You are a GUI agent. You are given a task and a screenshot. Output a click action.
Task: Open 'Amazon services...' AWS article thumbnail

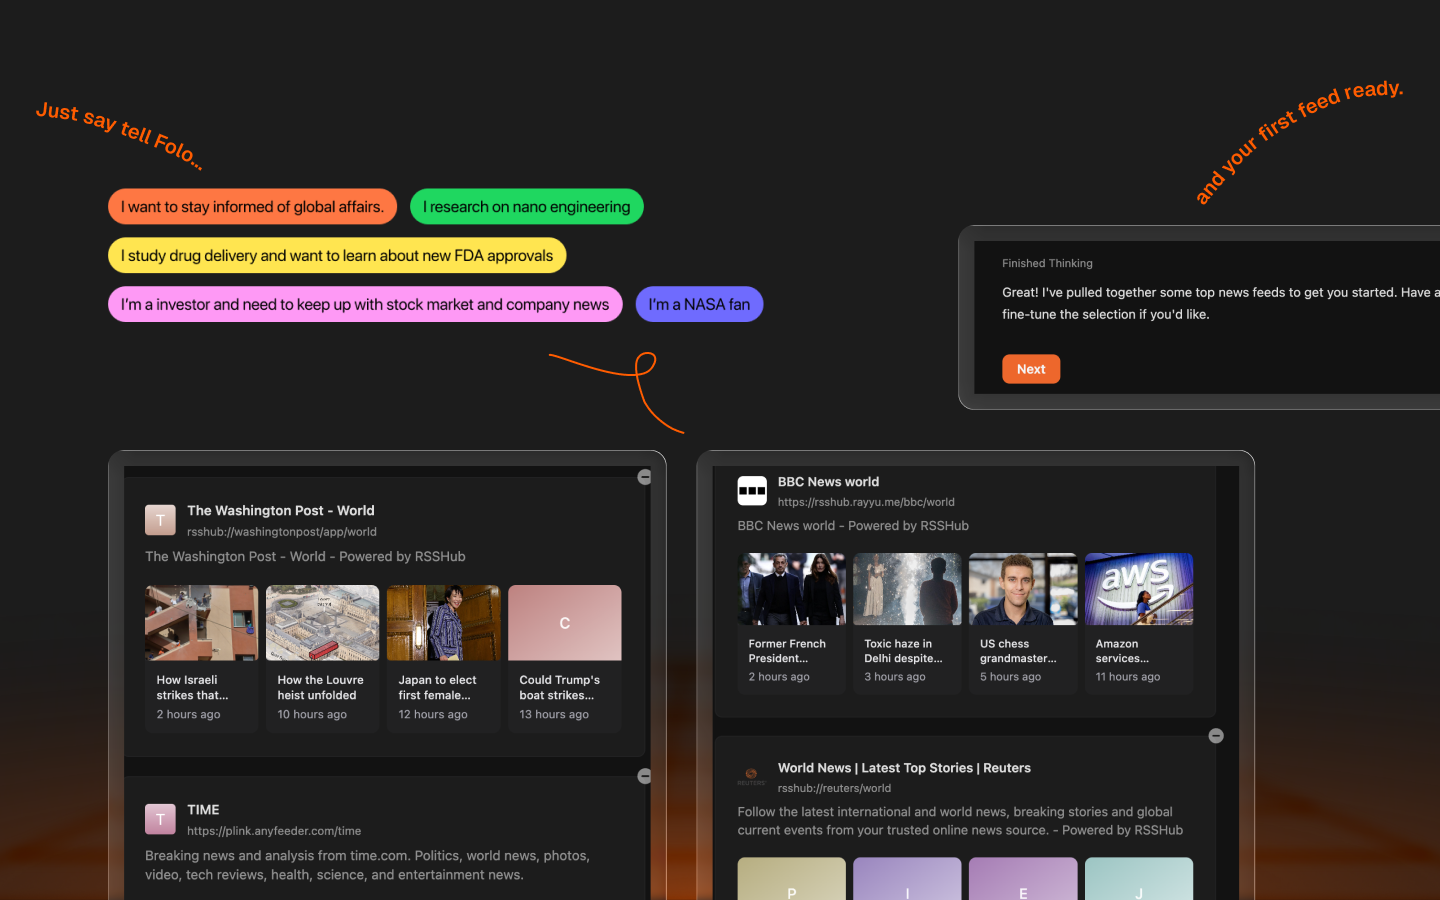(1139, 589)
